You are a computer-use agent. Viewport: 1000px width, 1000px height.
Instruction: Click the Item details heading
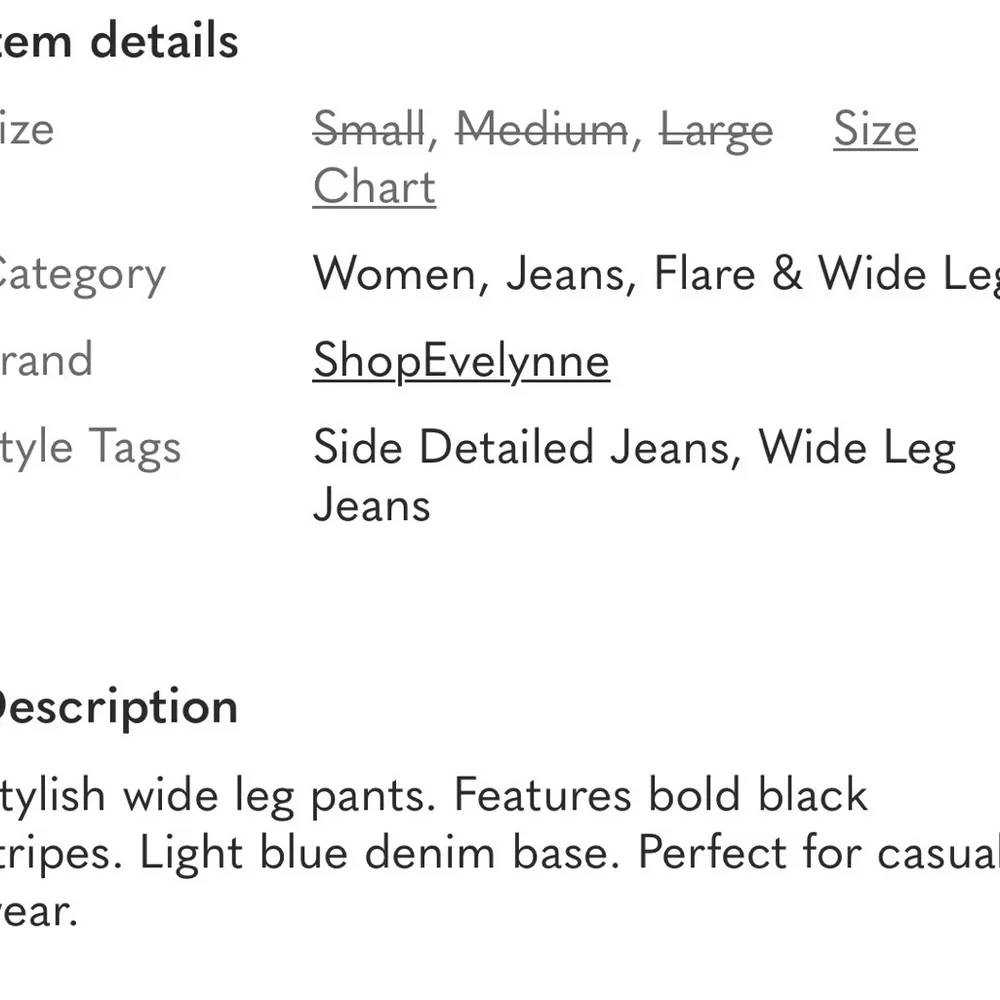coord(119,40)
